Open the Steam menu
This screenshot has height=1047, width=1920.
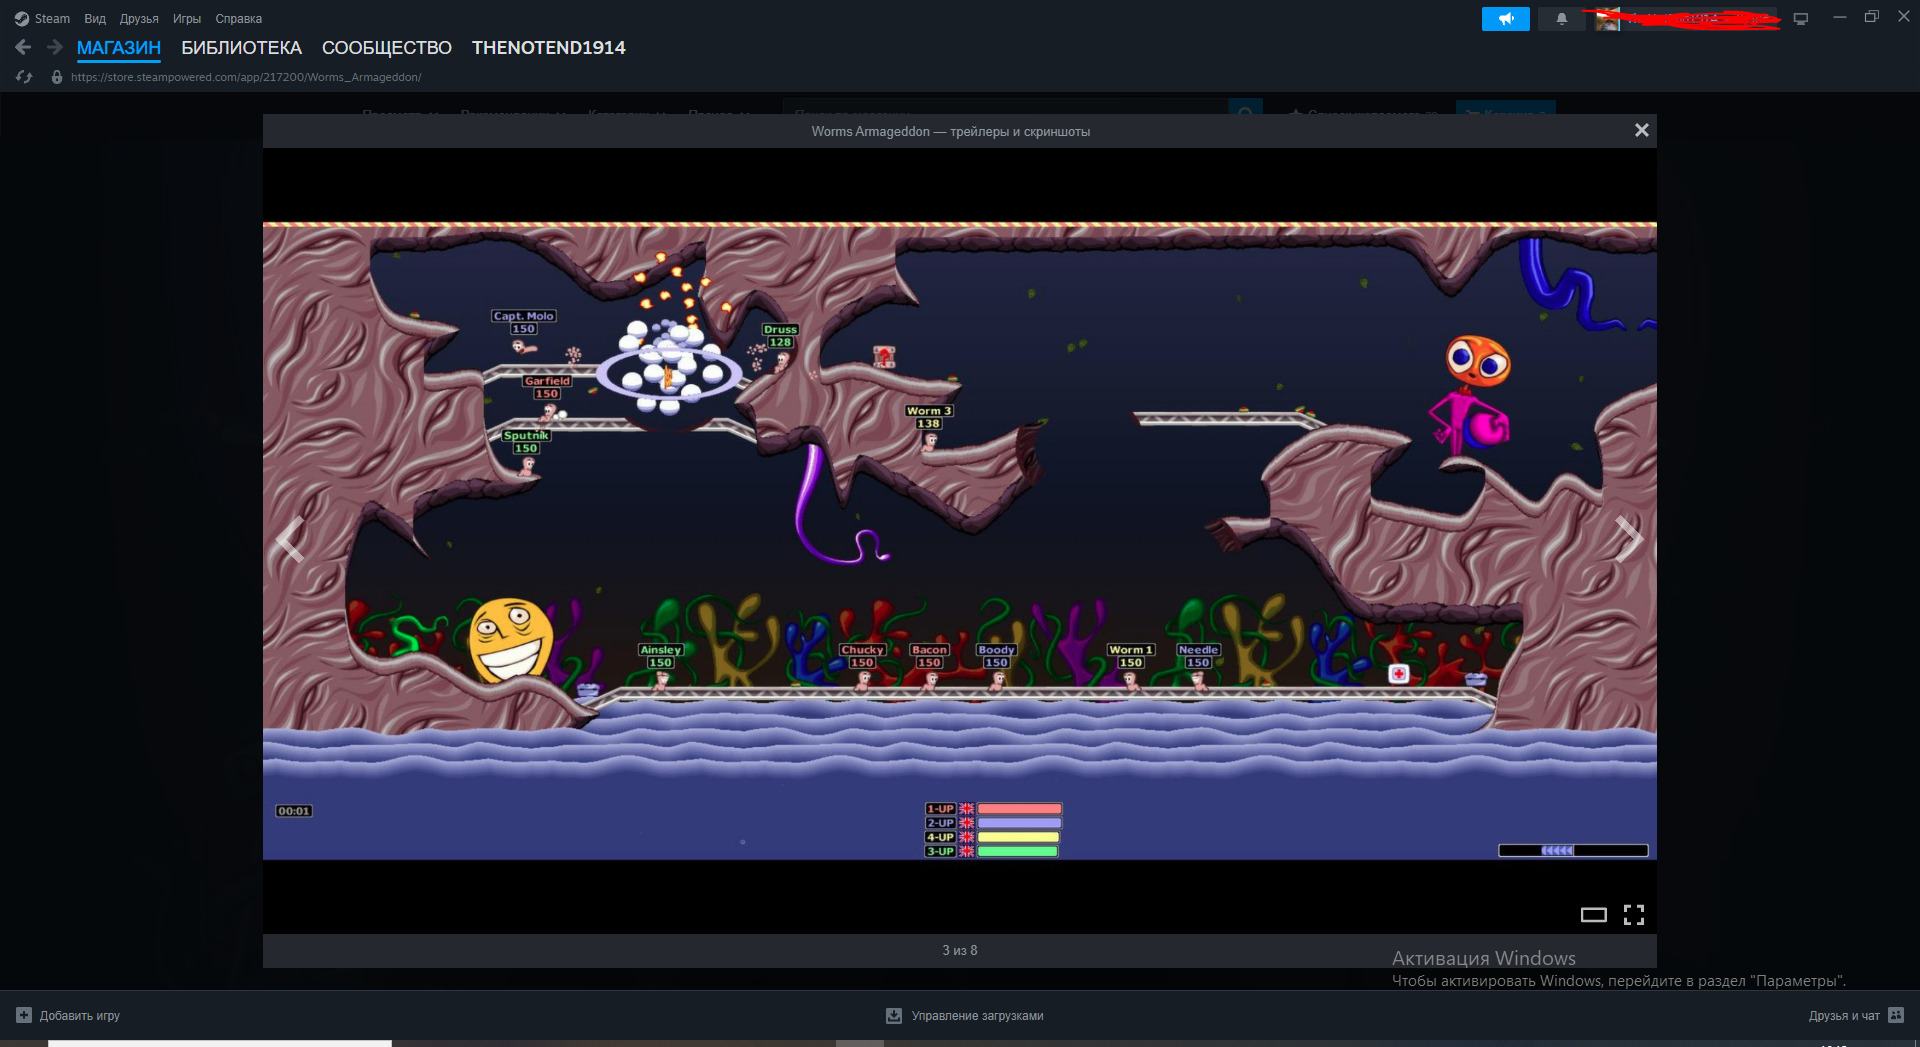click(43, 19)
